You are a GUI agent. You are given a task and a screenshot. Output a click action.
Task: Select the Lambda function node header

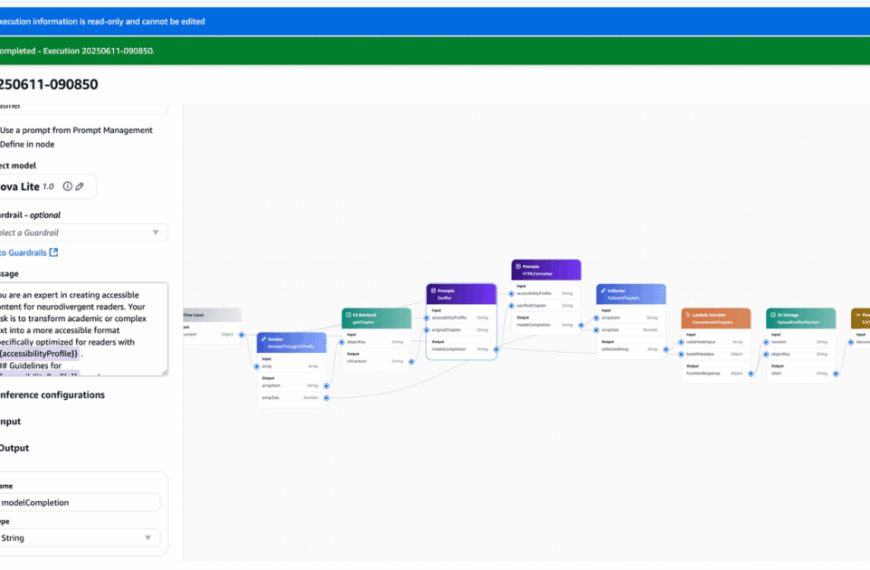pos(716,318)
